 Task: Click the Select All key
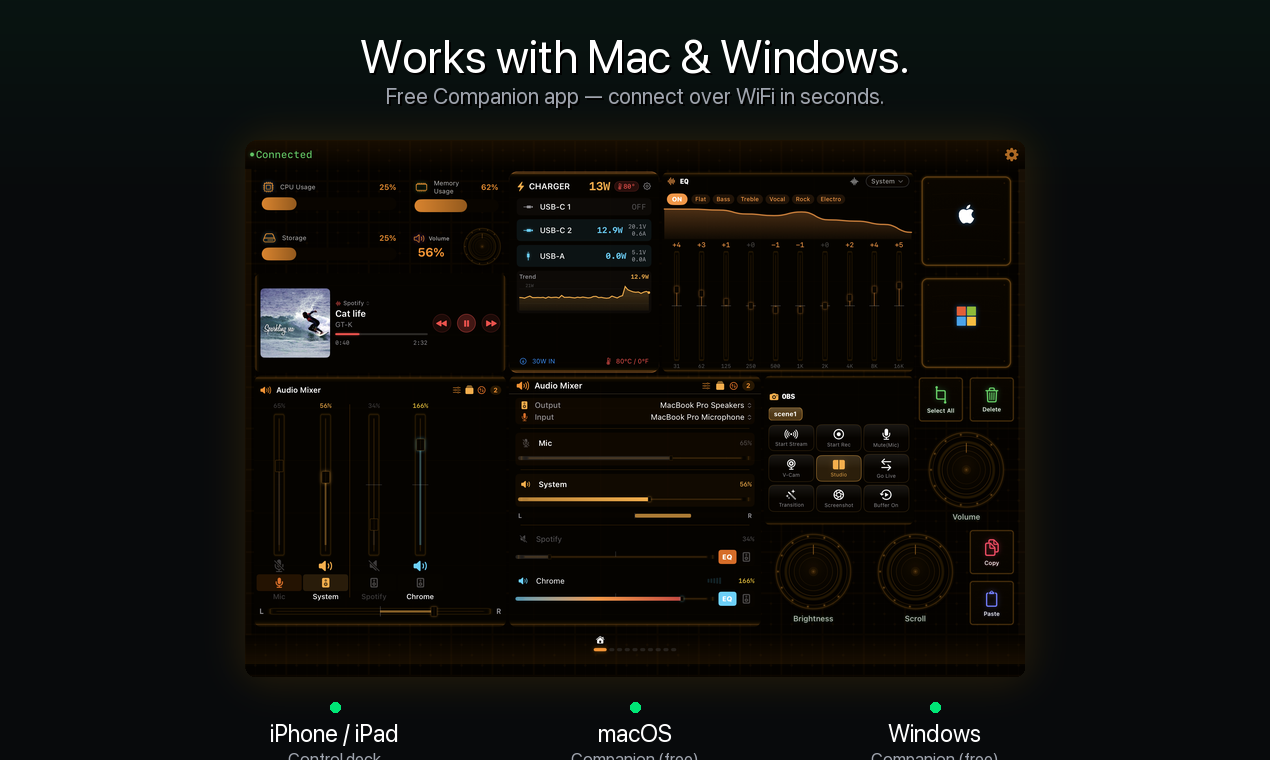point(941,399)
